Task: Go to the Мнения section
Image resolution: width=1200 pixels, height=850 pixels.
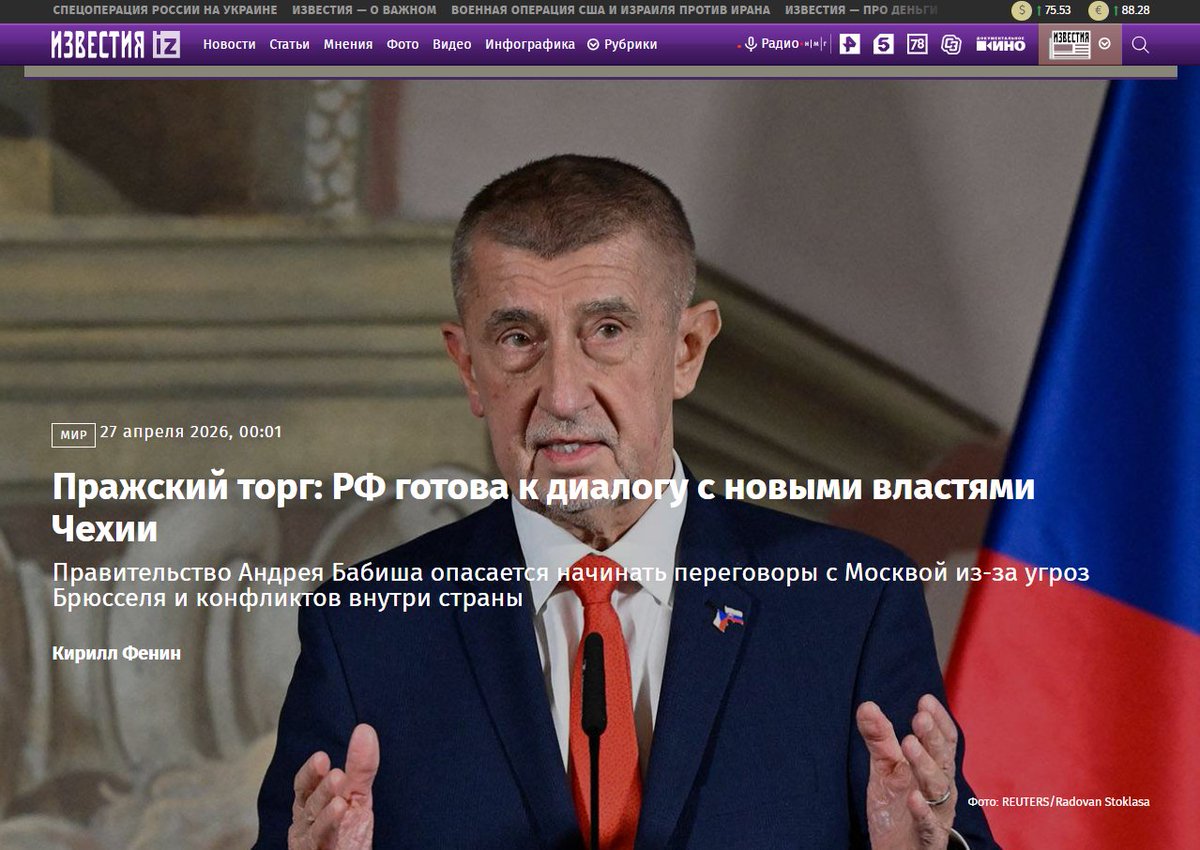Action: click(x=348, y=44)
